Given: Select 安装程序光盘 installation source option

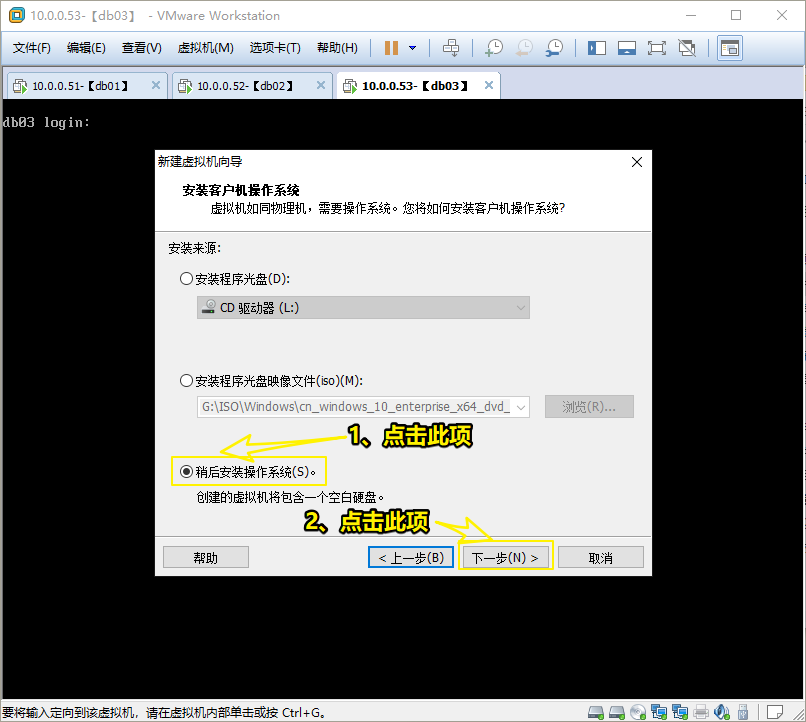Looking at the screenshot, I should point(186,278).
